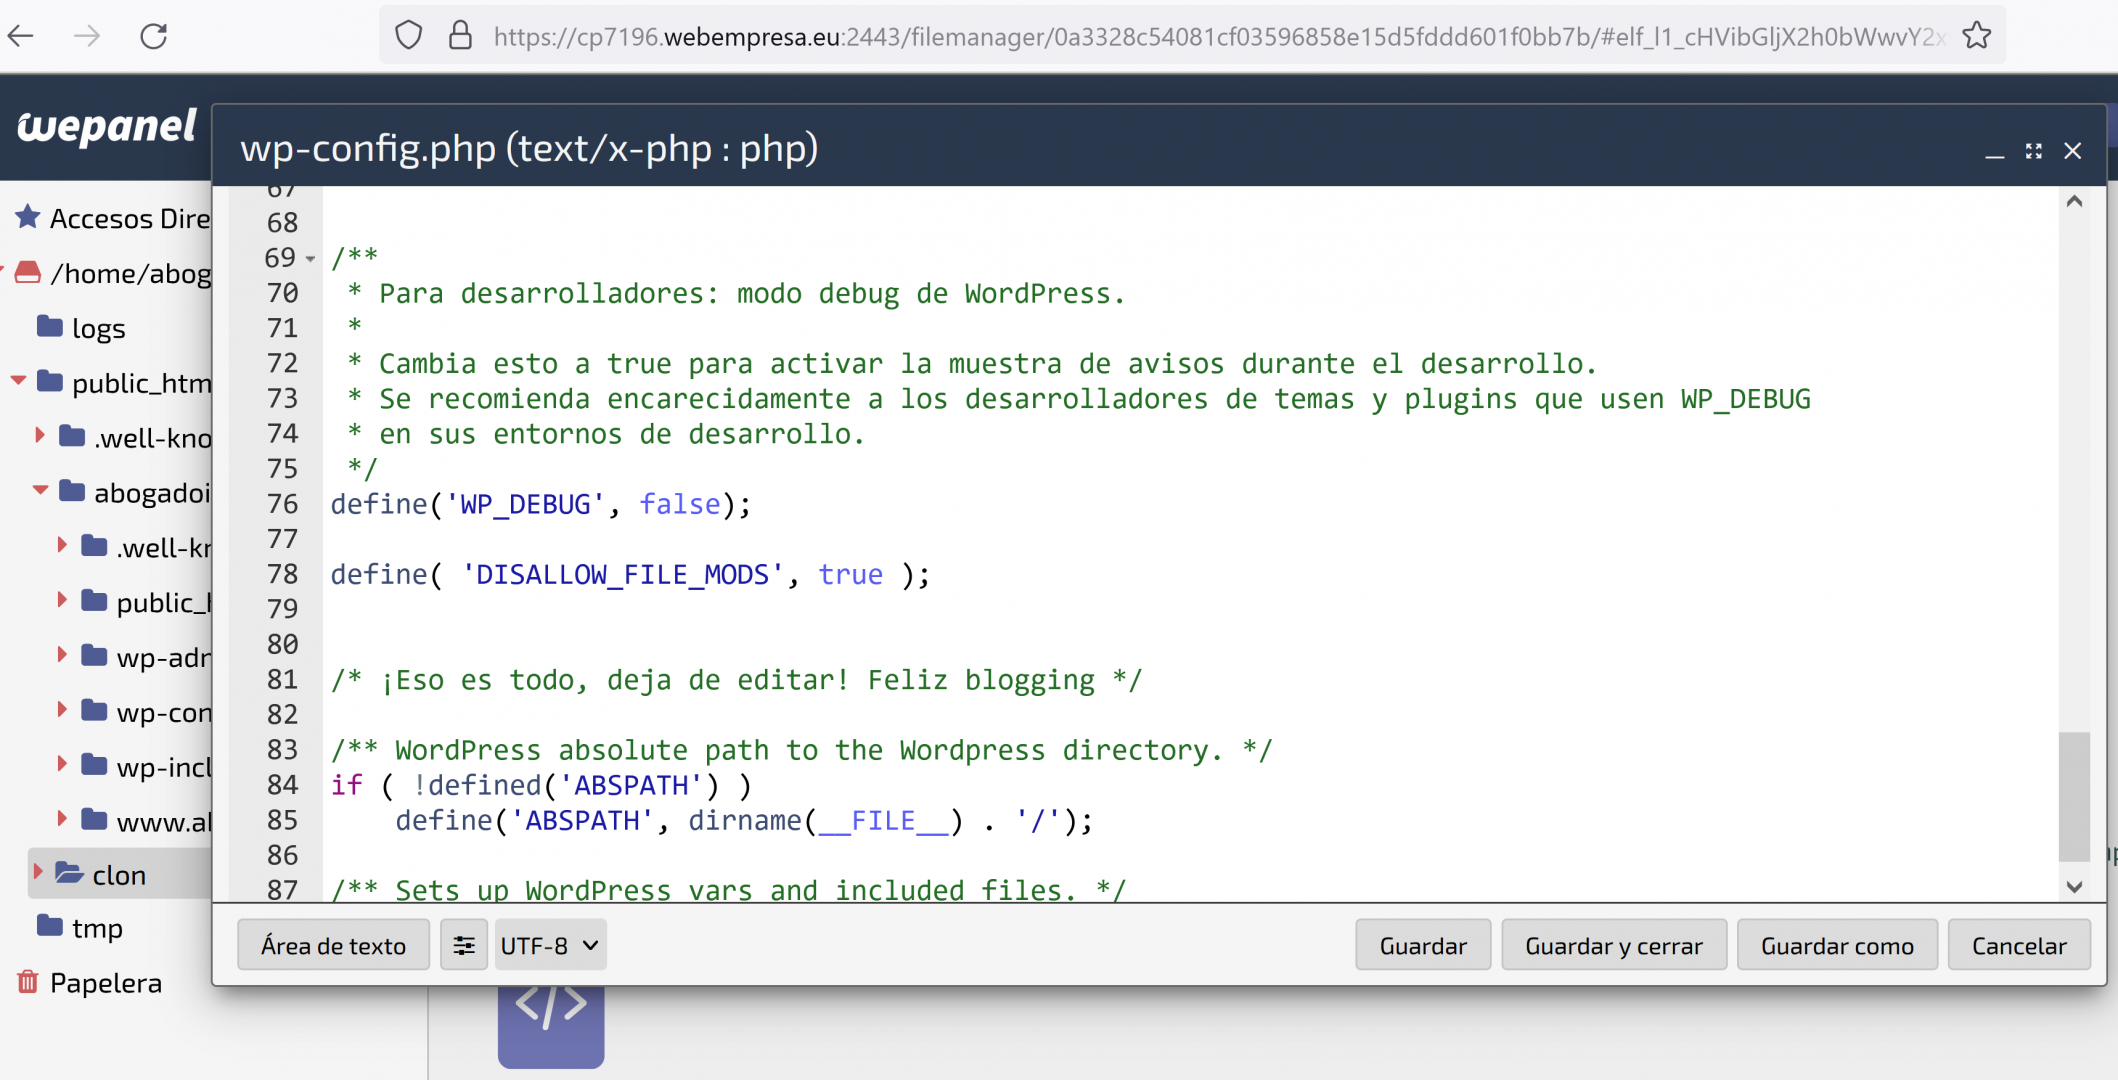Screen dimensions: 2118x1080
Task: Select the wp-con folder
Action: [146, 712]
